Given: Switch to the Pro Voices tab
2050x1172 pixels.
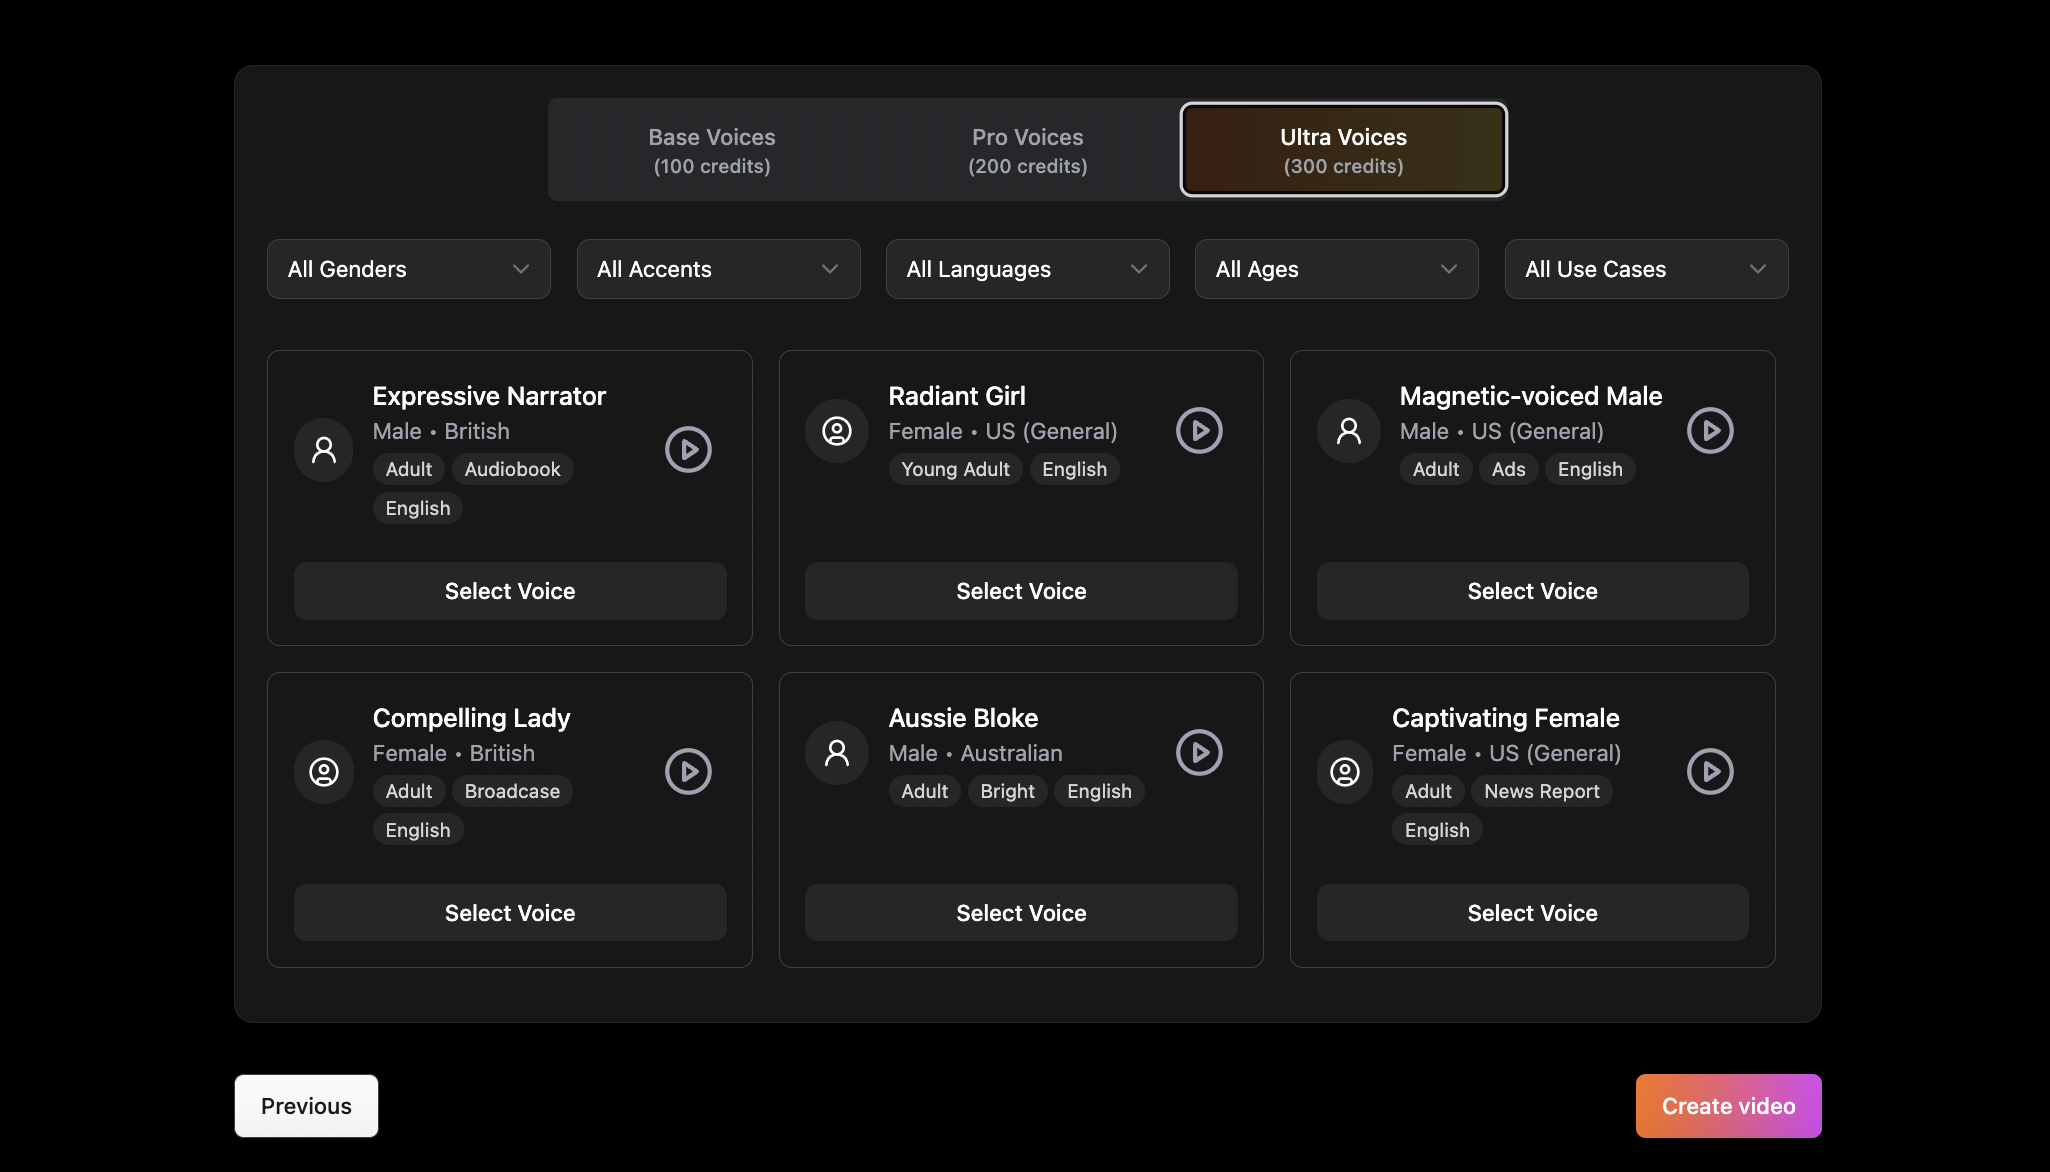Looking at the screenshot, I should pyautogui.click(x=1027, y=149).
